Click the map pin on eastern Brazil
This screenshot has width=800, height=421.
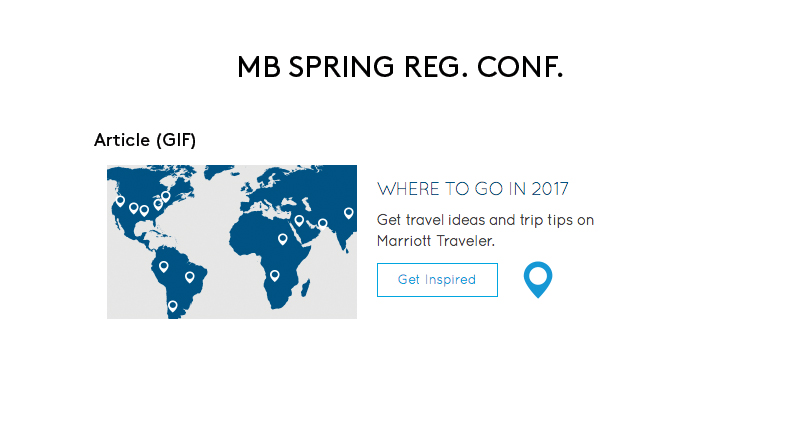(x=189, y=276)
